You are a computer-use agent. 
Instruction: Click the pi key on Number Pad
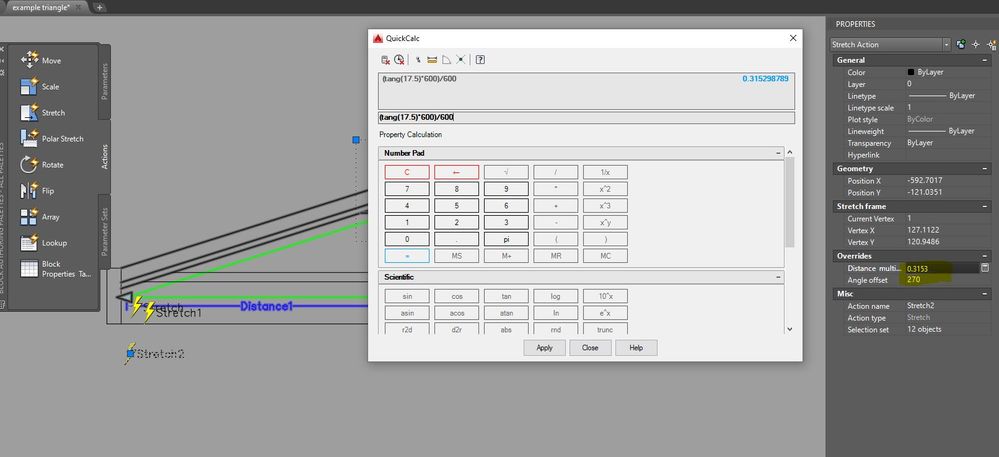pos(506,239)
